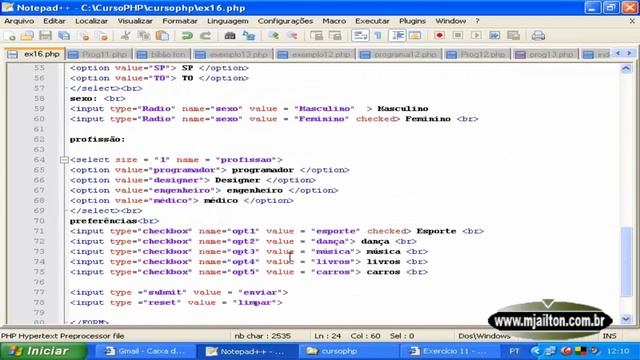Open the Configurações menu
This screenshot has height=360, width=640.
tap(285, 21)
